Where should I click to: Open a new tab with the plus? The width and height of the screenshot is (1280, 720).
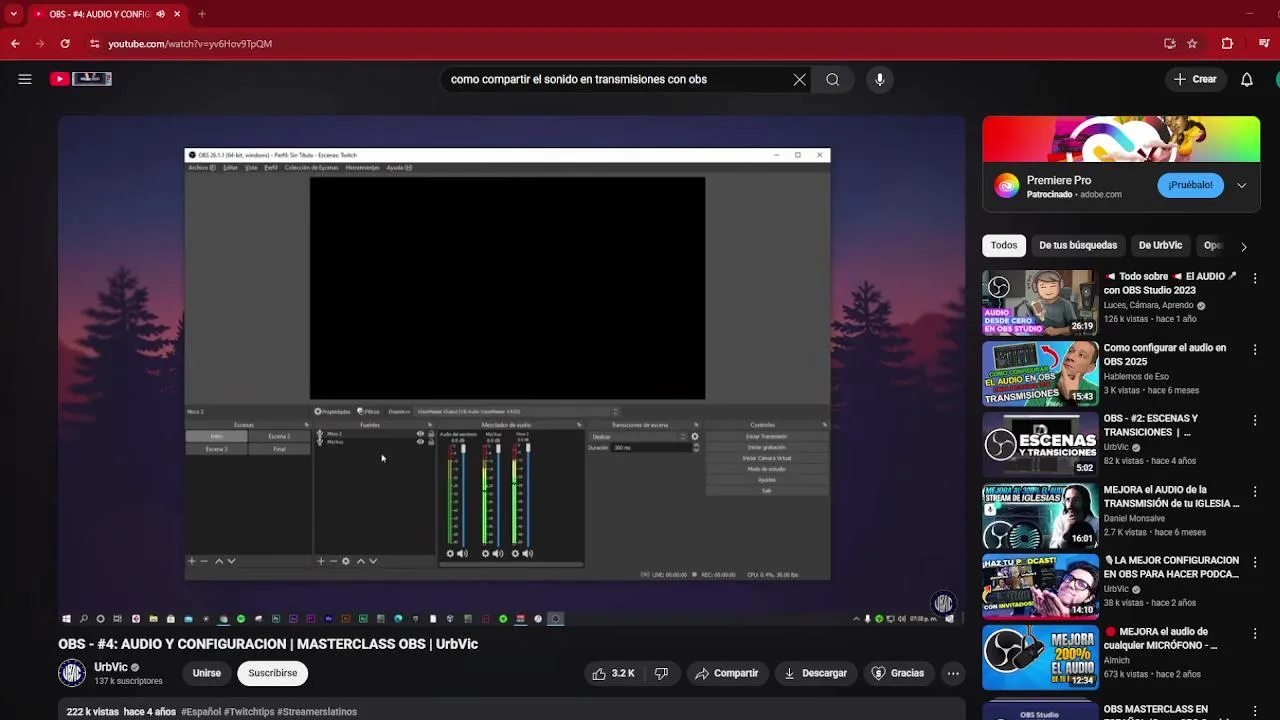click(202, 14)
